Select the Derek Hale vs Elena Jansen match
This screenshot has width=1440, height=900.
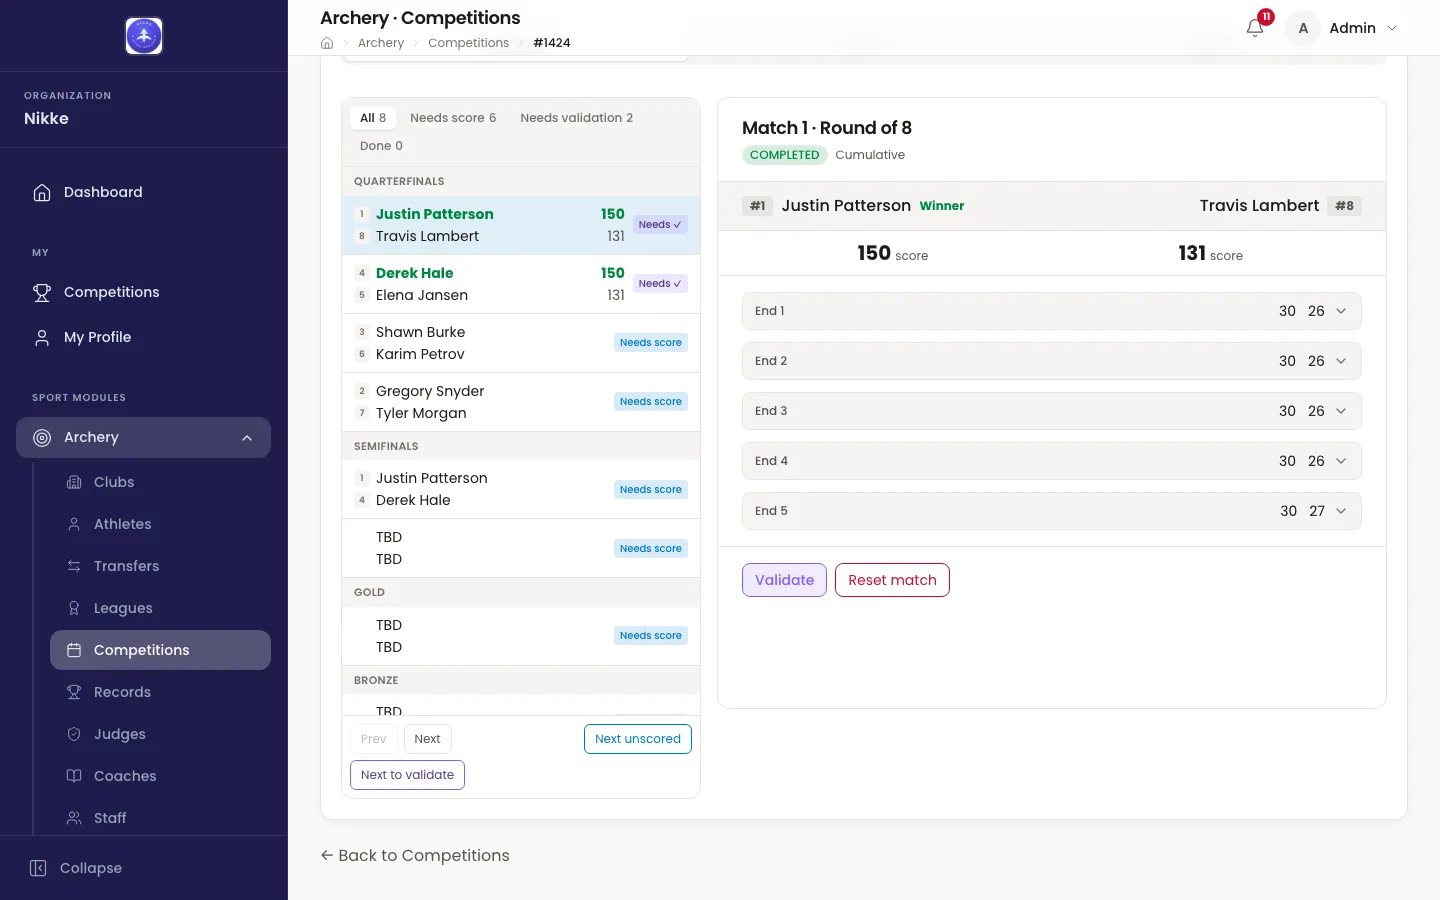(521, 284)
